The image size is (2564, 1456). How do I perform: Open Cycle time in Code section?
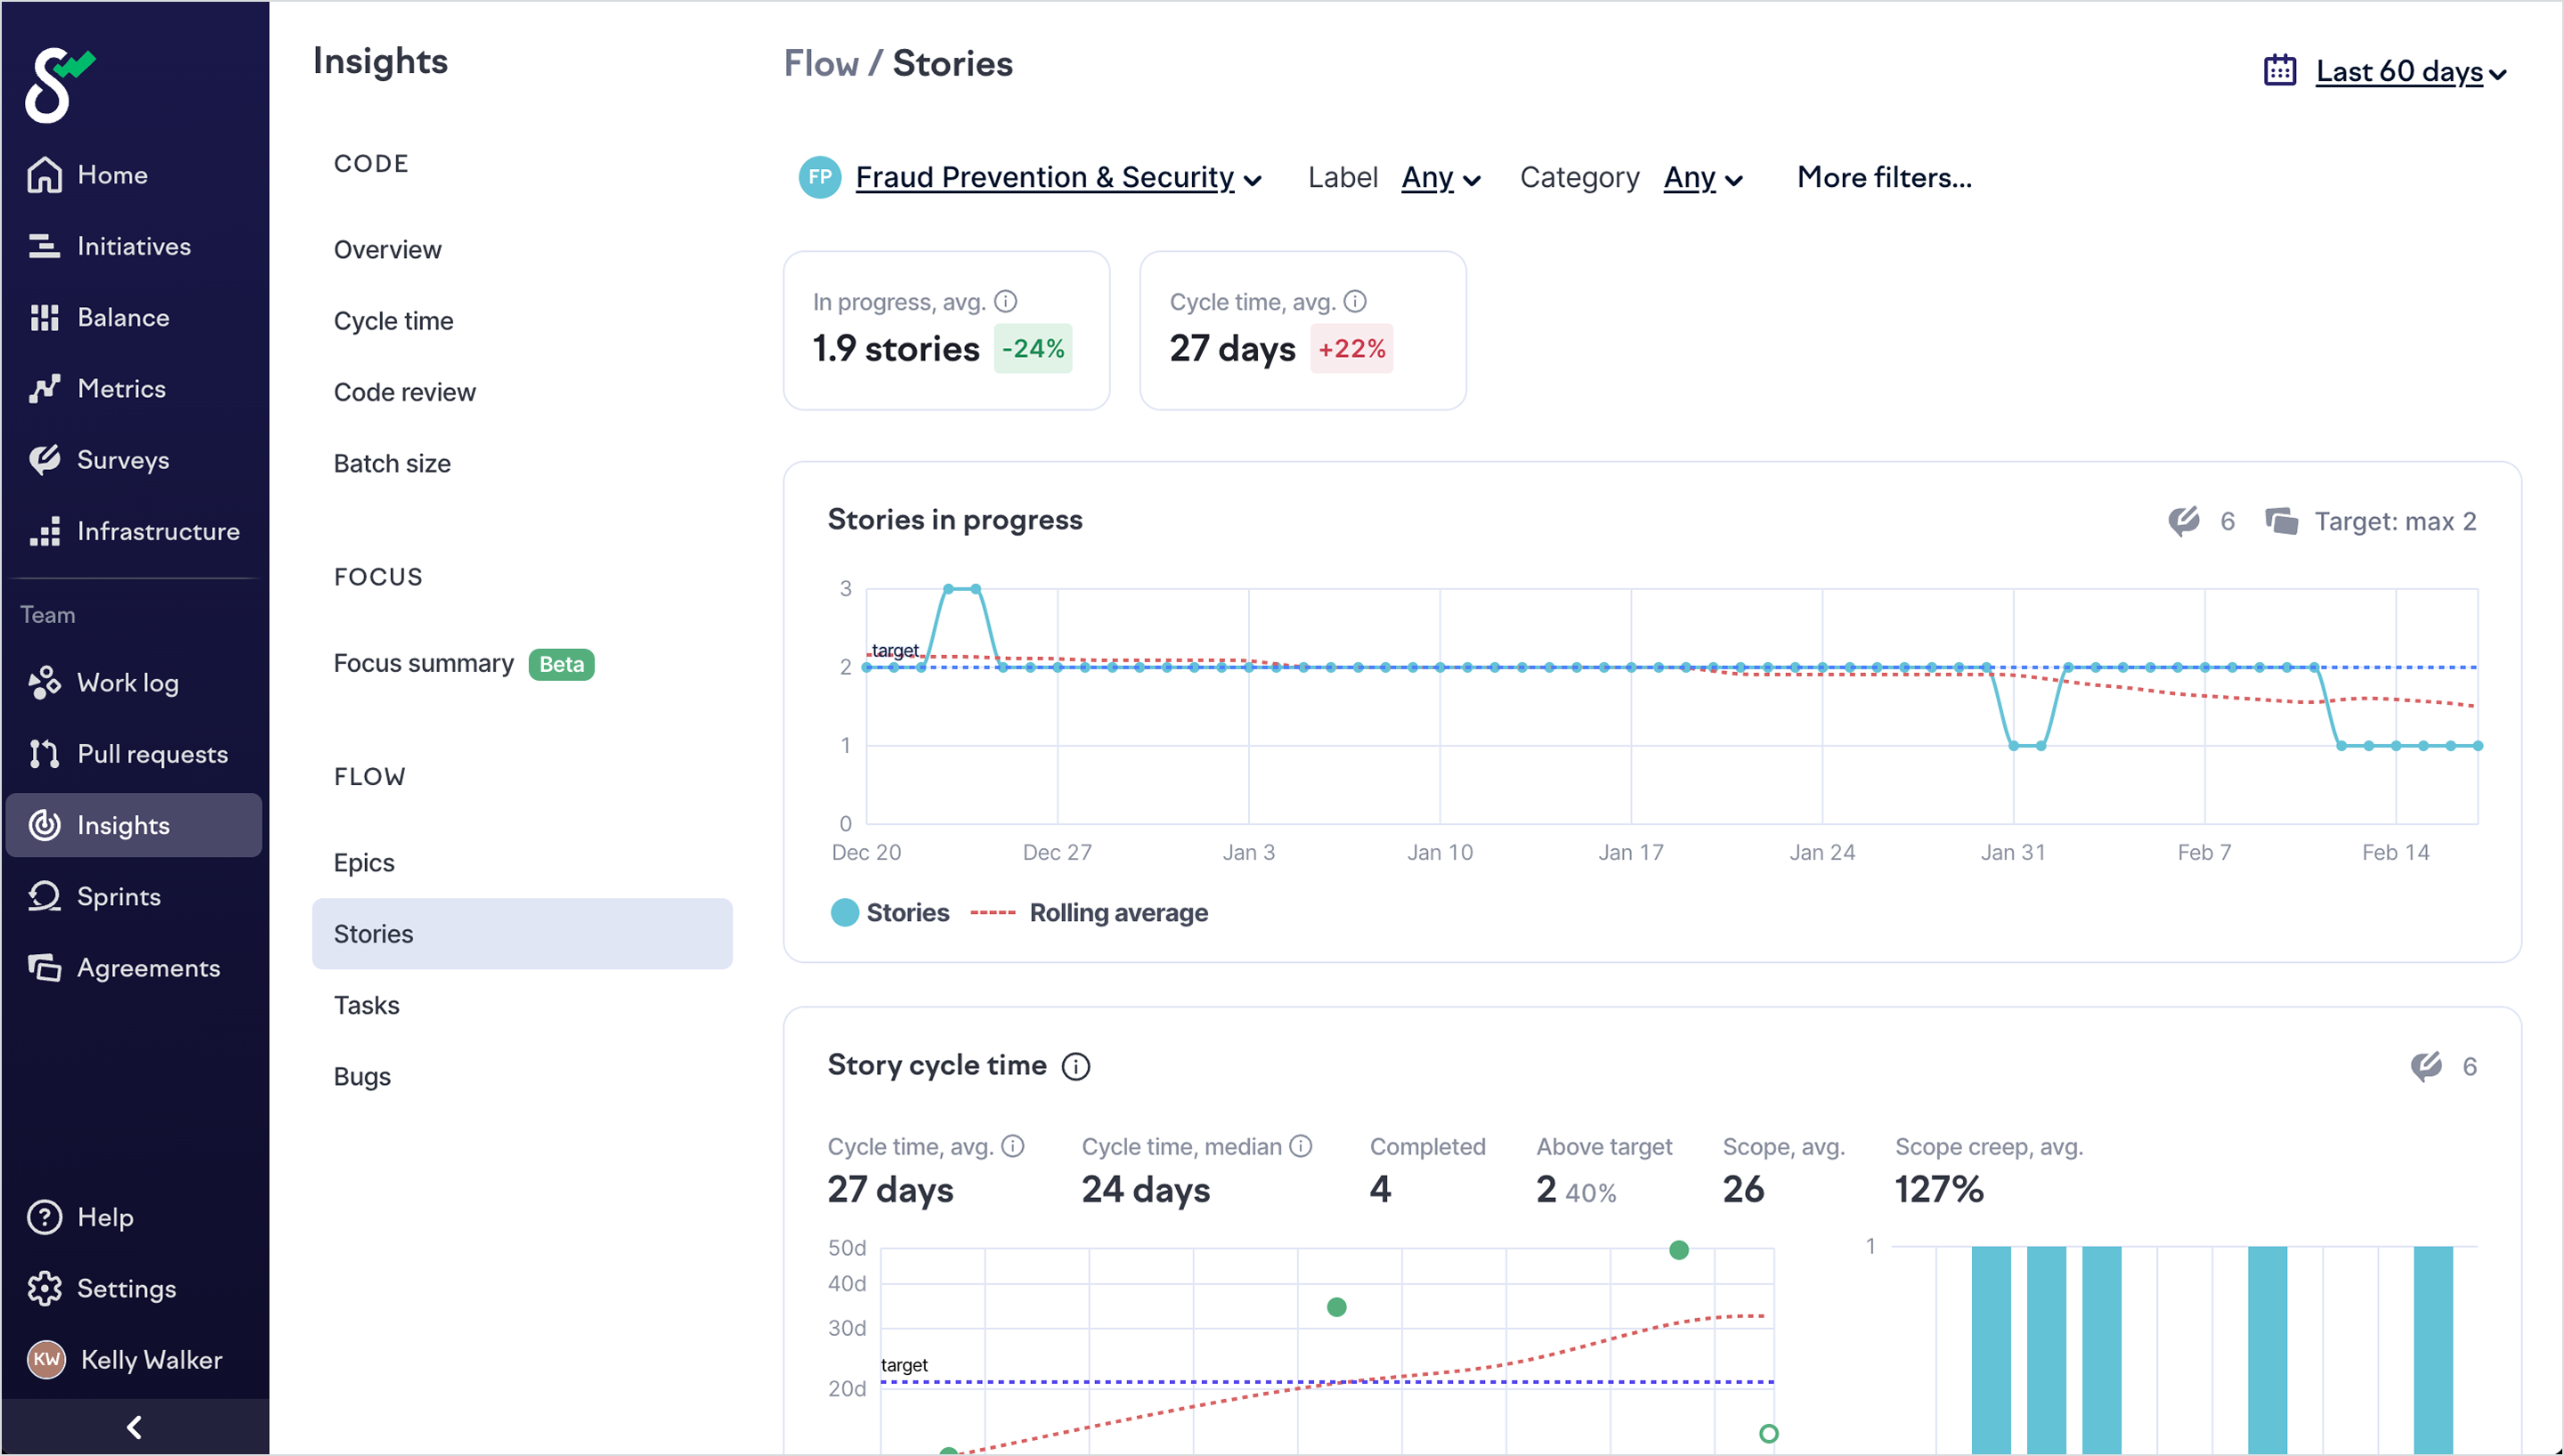click(393, 321)
